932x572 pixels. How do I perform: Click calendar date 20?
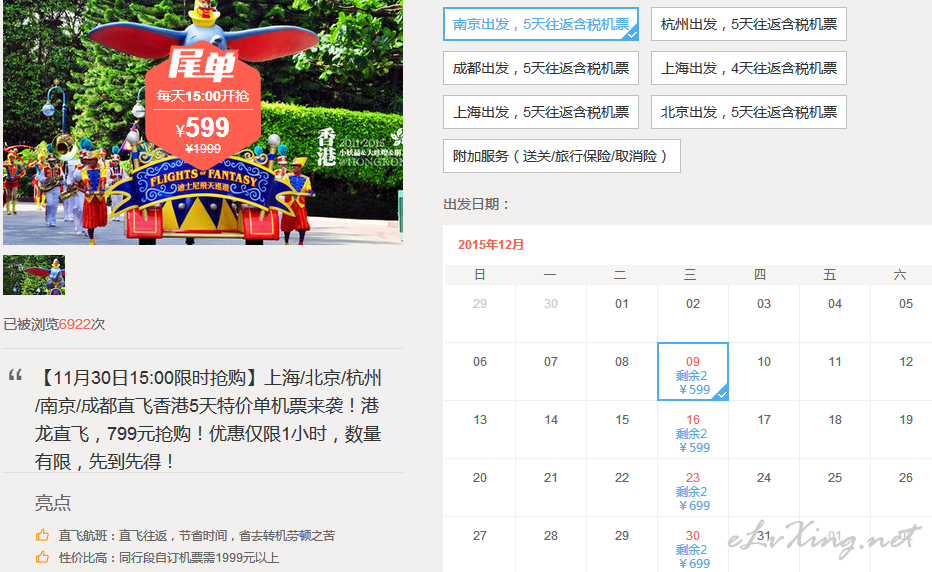coord(480,477)
